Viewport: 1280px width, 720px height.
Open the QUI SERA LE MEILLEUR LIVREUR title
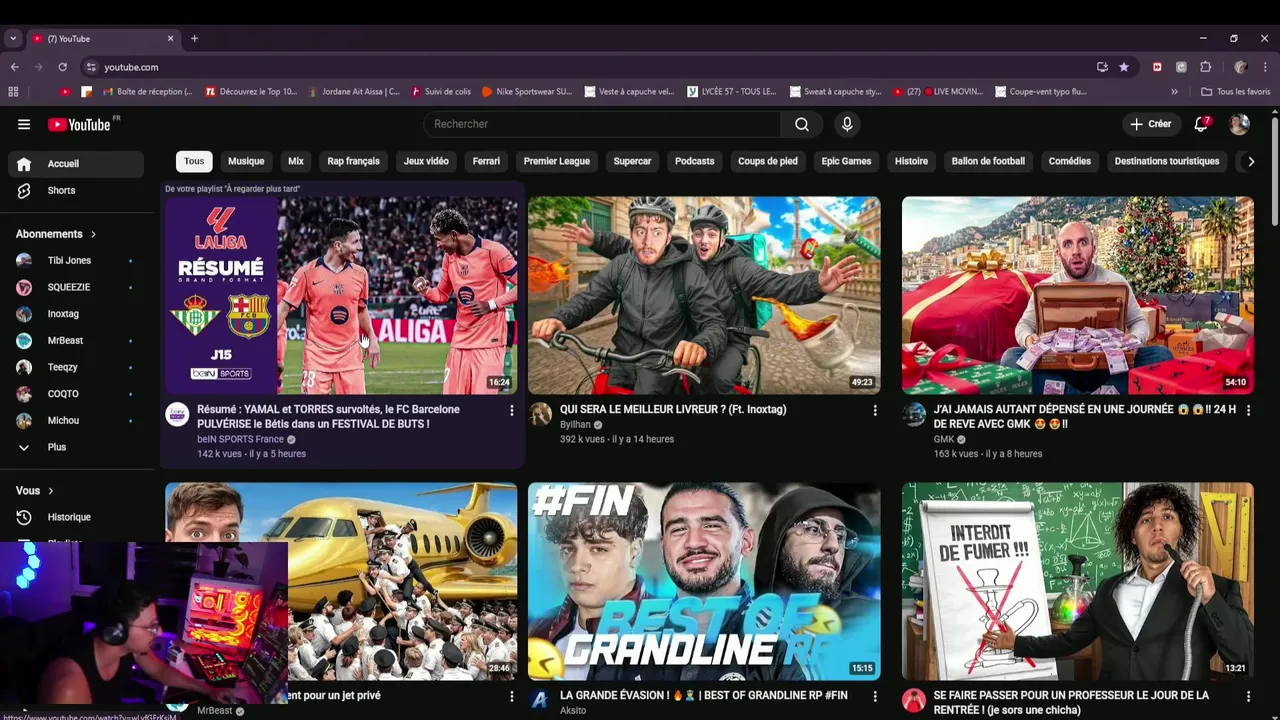pyautogui.click(x=673, y=409)
